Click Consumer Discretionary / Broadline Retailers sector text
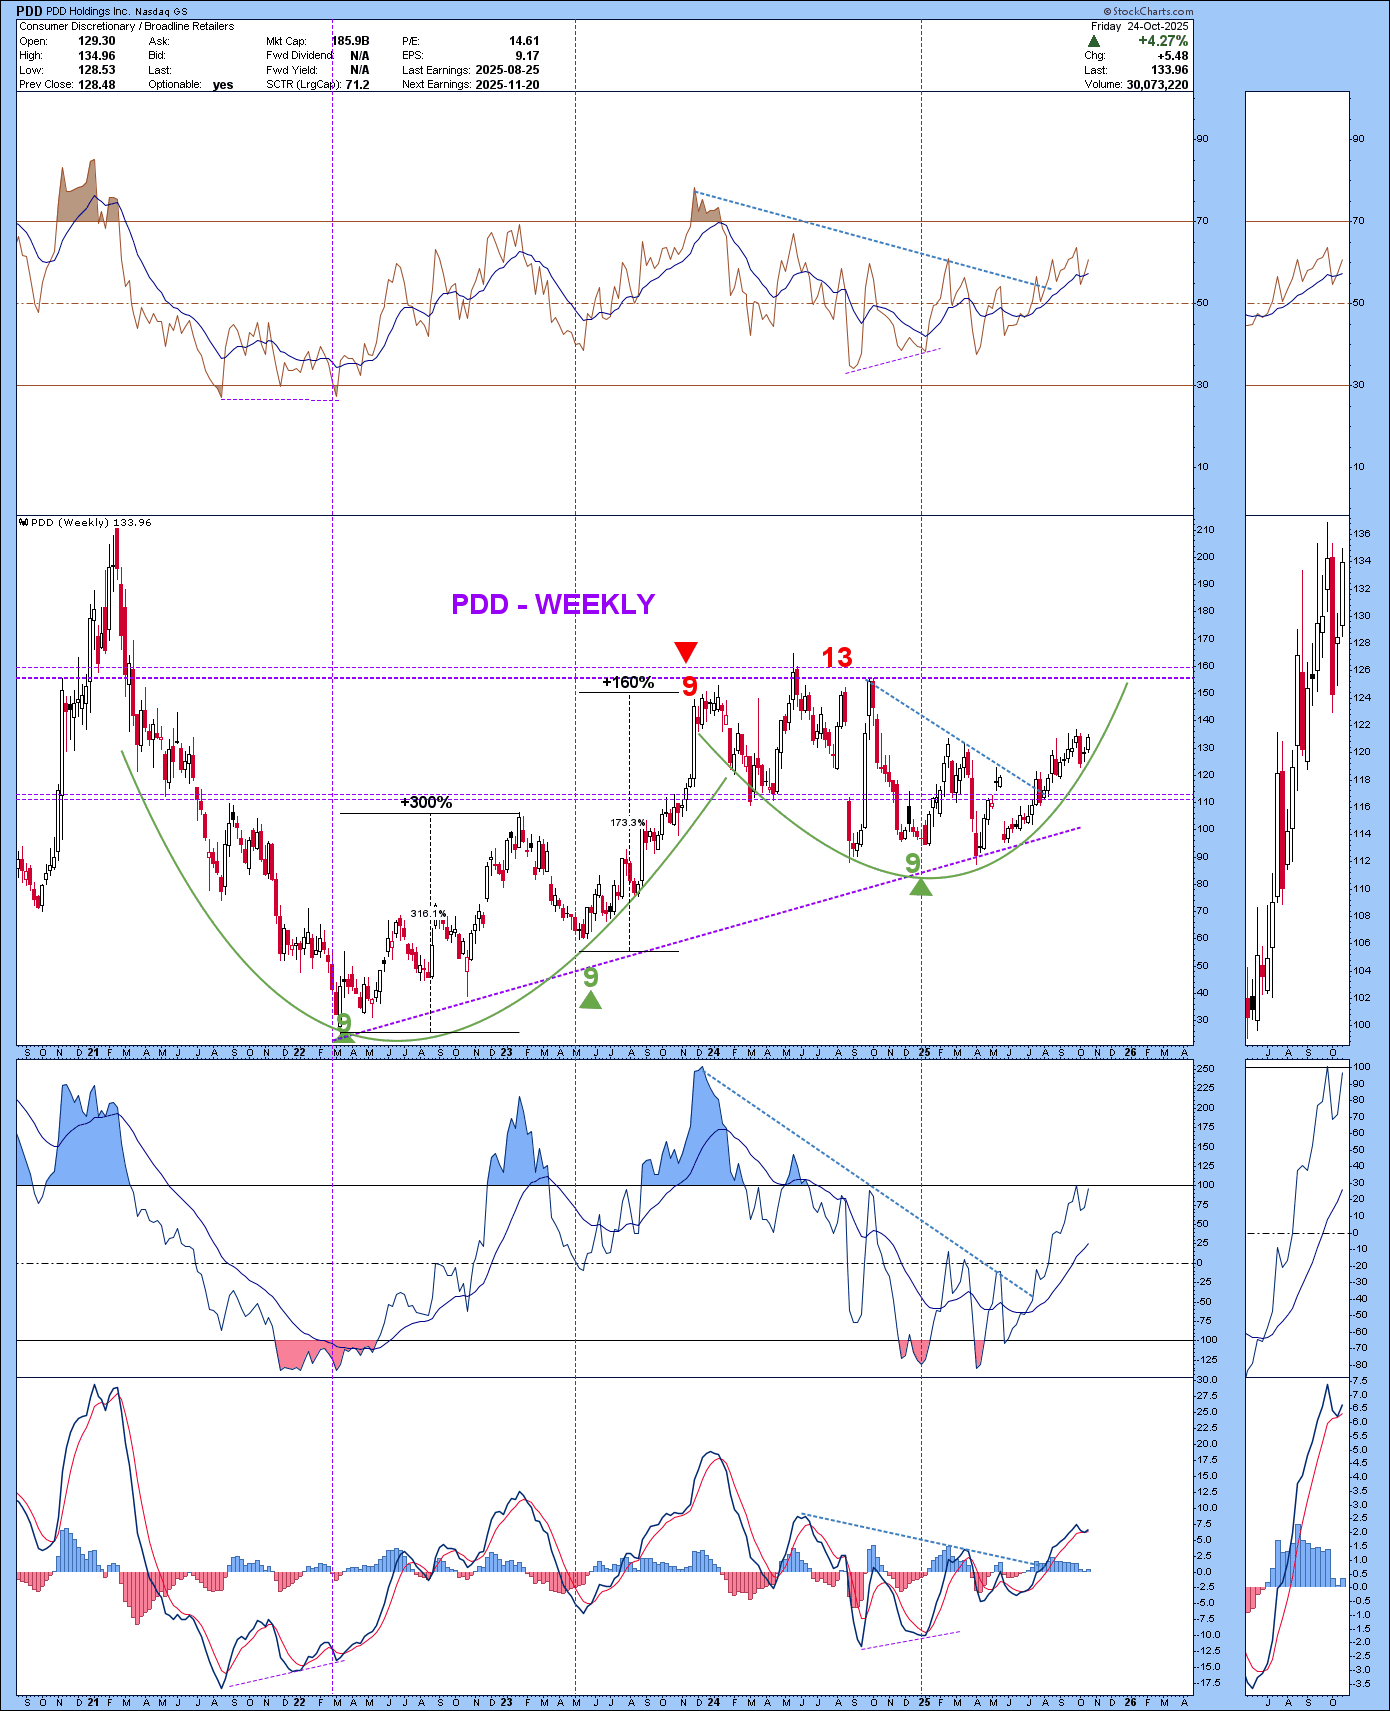The width and height of the screenshot is (1390, 1711). pyautogui.click(x=127, y=26)
